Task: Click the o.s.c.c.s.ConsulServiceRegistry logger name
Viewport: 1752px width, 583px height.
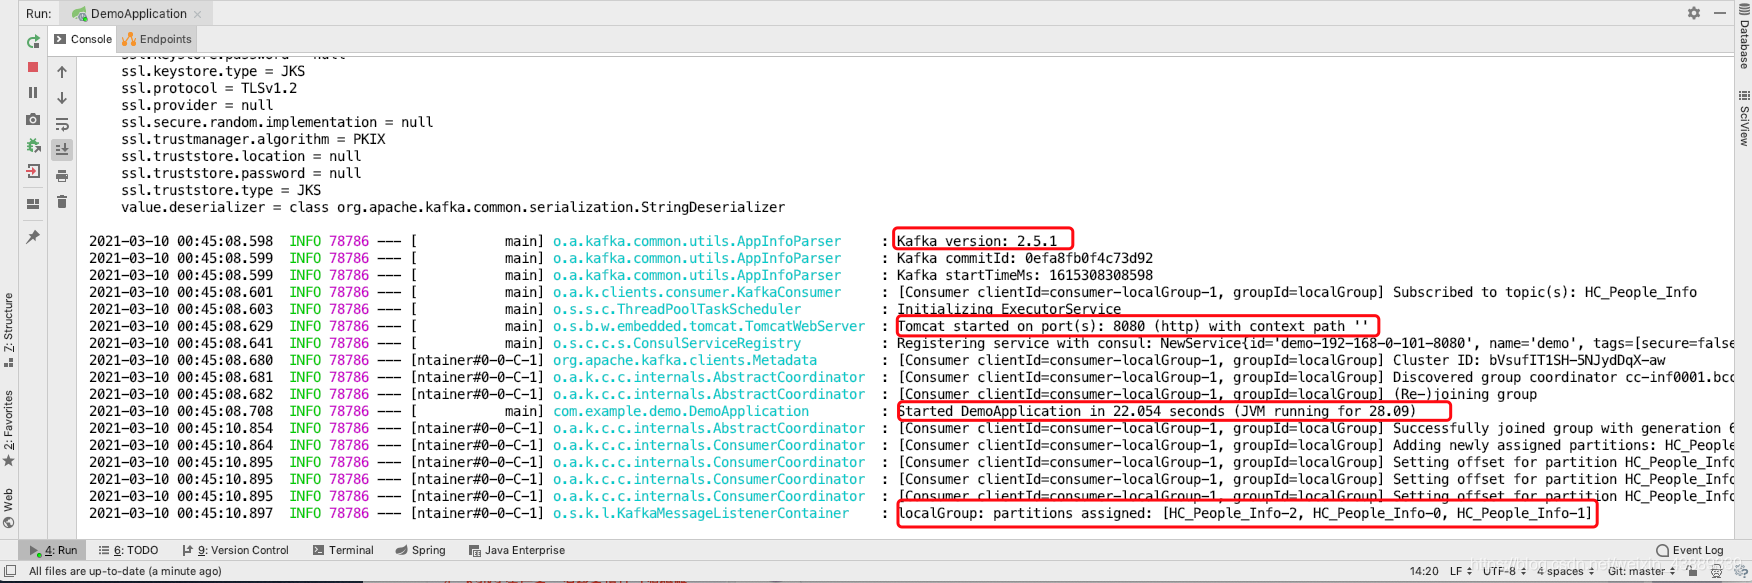Action: [677, 343]
